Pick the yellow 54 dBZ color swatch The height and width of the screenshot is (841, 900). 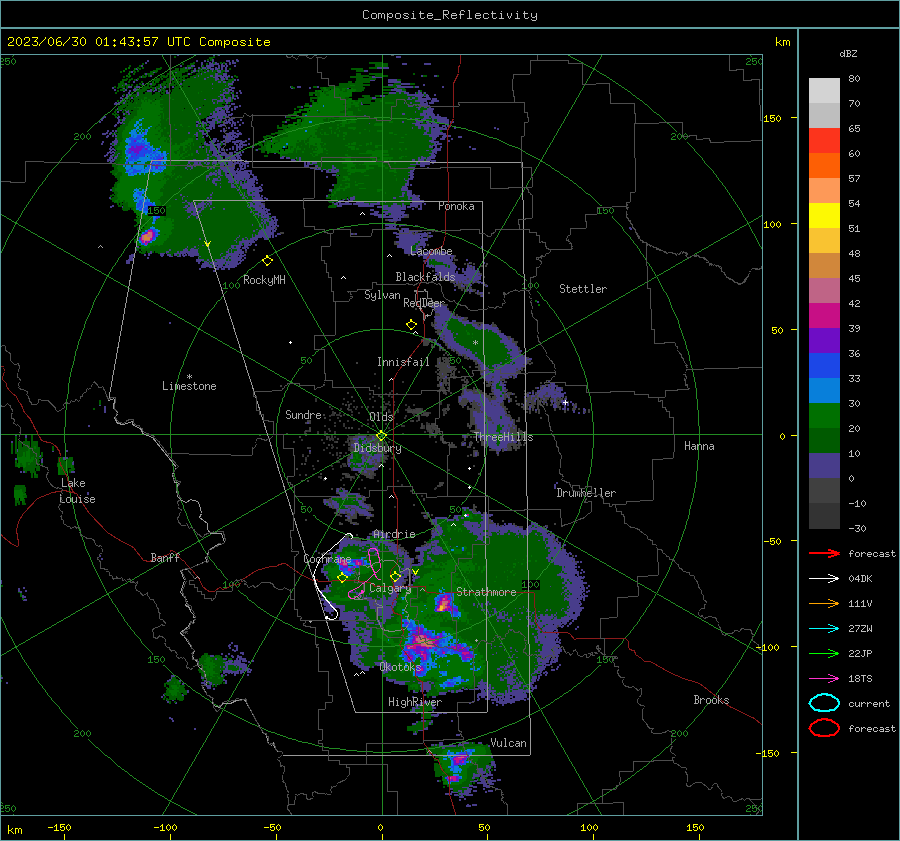tap(824, 215)
